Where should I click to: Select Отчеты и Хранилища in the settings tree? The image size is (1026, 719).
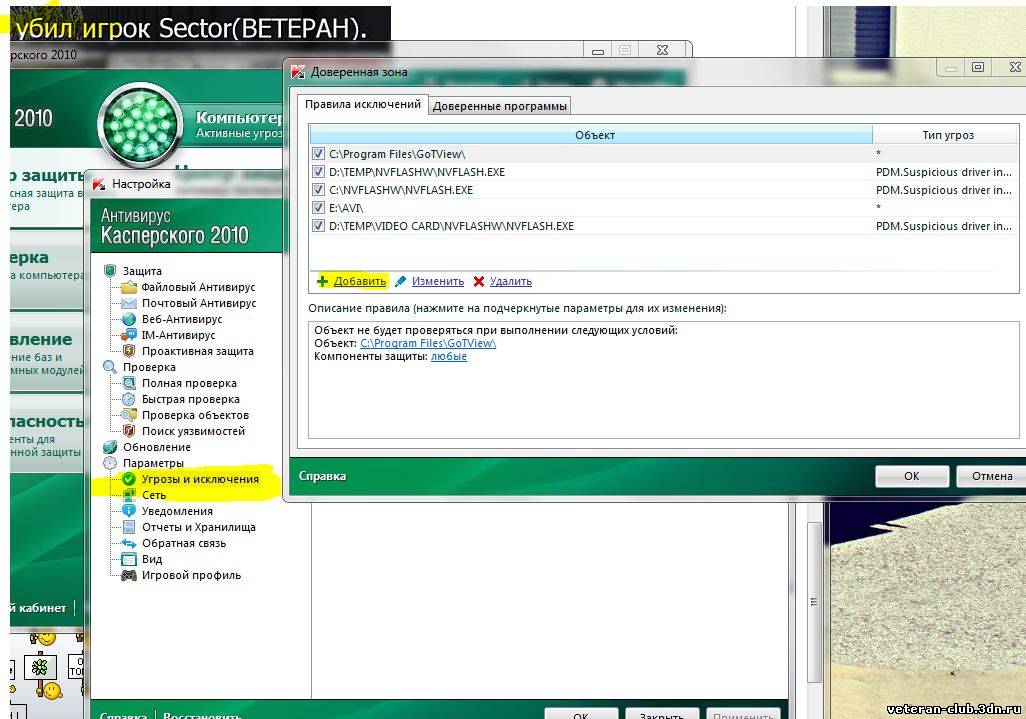pyautogui.click(x=199, y=527)
